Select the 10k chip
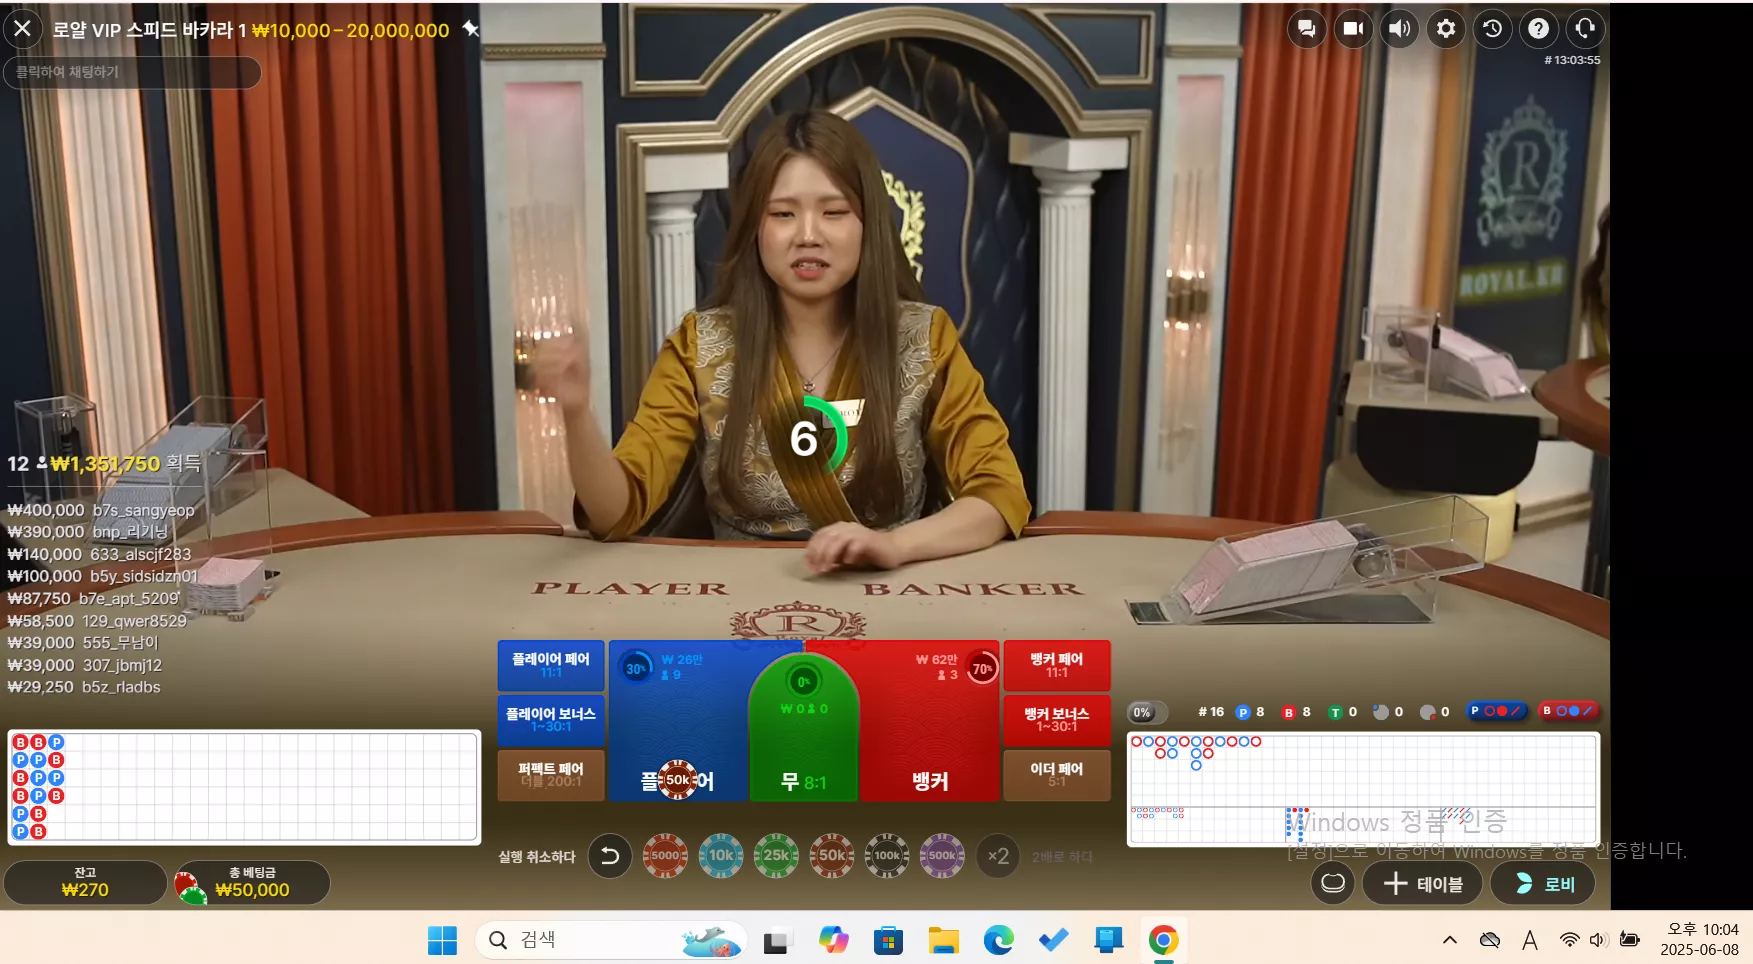This screenshot has width=1753, height=964. [721, 856]
